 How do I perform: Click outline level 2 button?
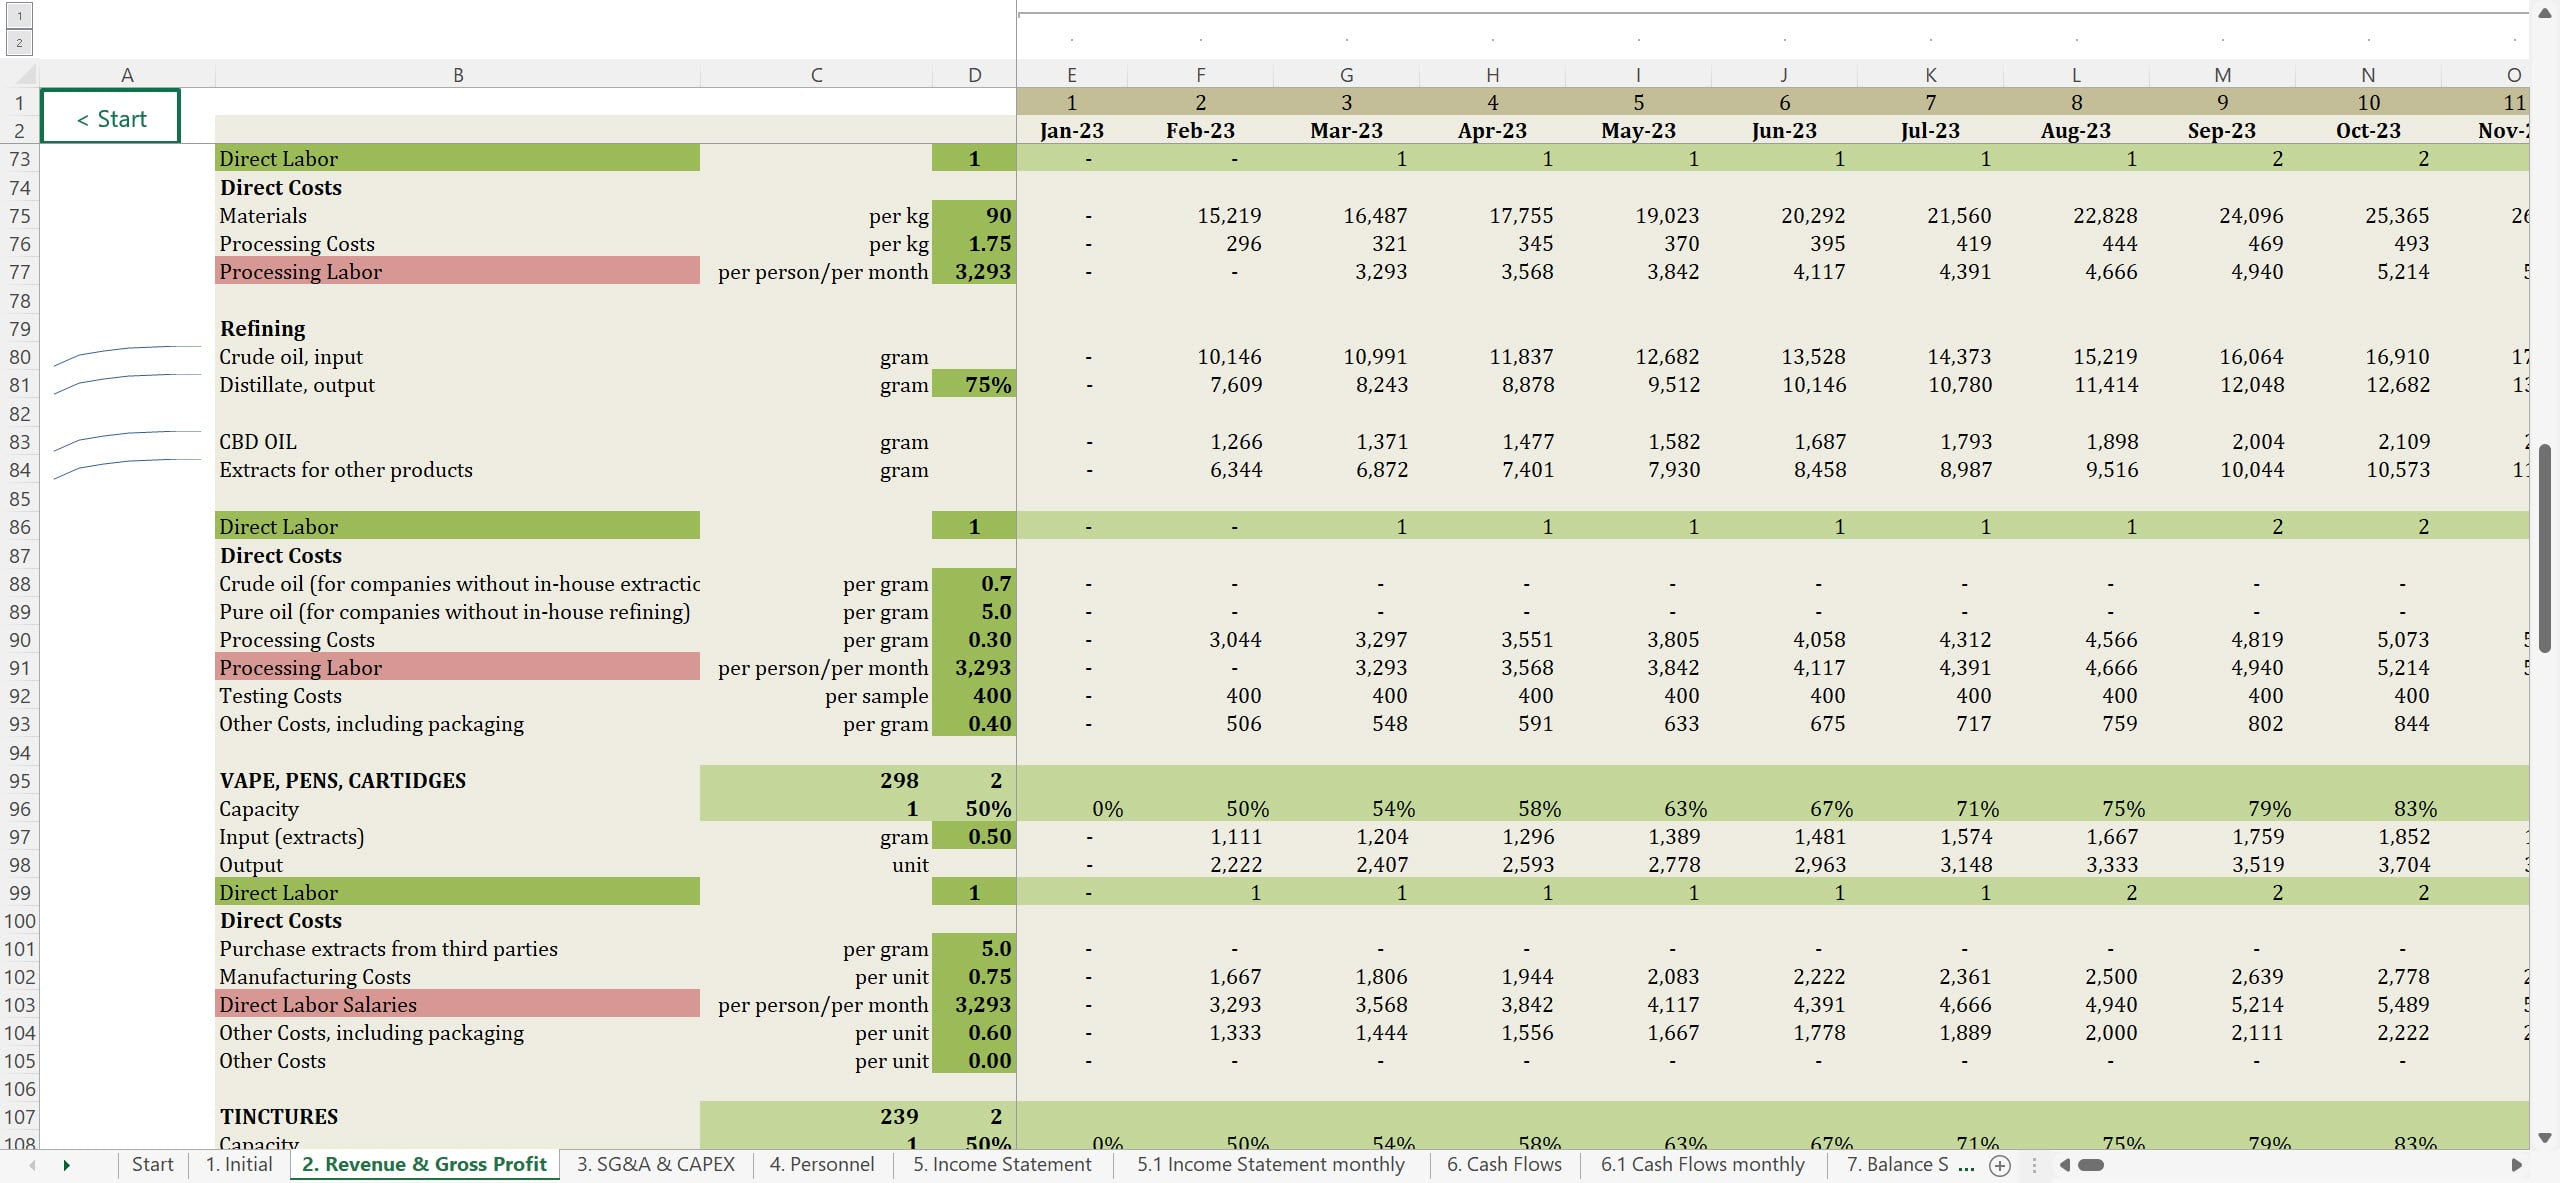pos(19,42)
